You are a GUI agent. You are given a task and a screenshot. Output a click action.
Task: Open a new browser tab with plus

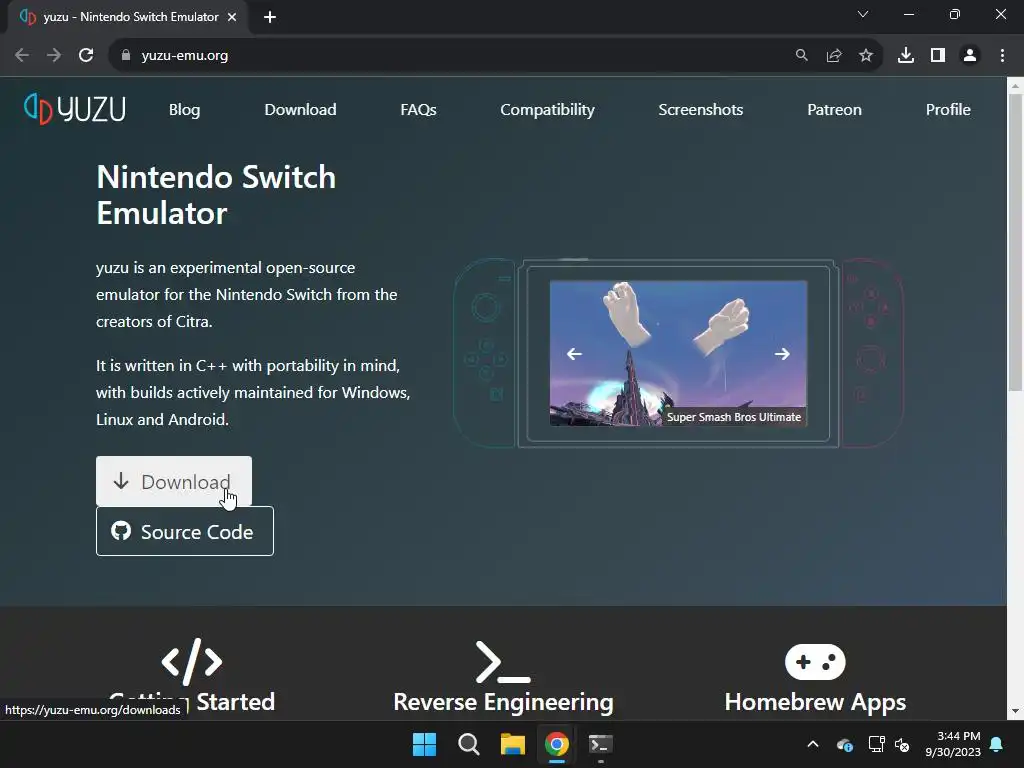click(270, 17)
